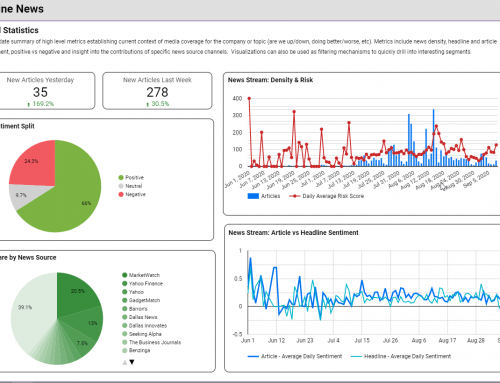Image resolution: width=500 pixels, height=383 pixels.
Task: Toggle the Articles series legend item
Action: tap(264, 196)
